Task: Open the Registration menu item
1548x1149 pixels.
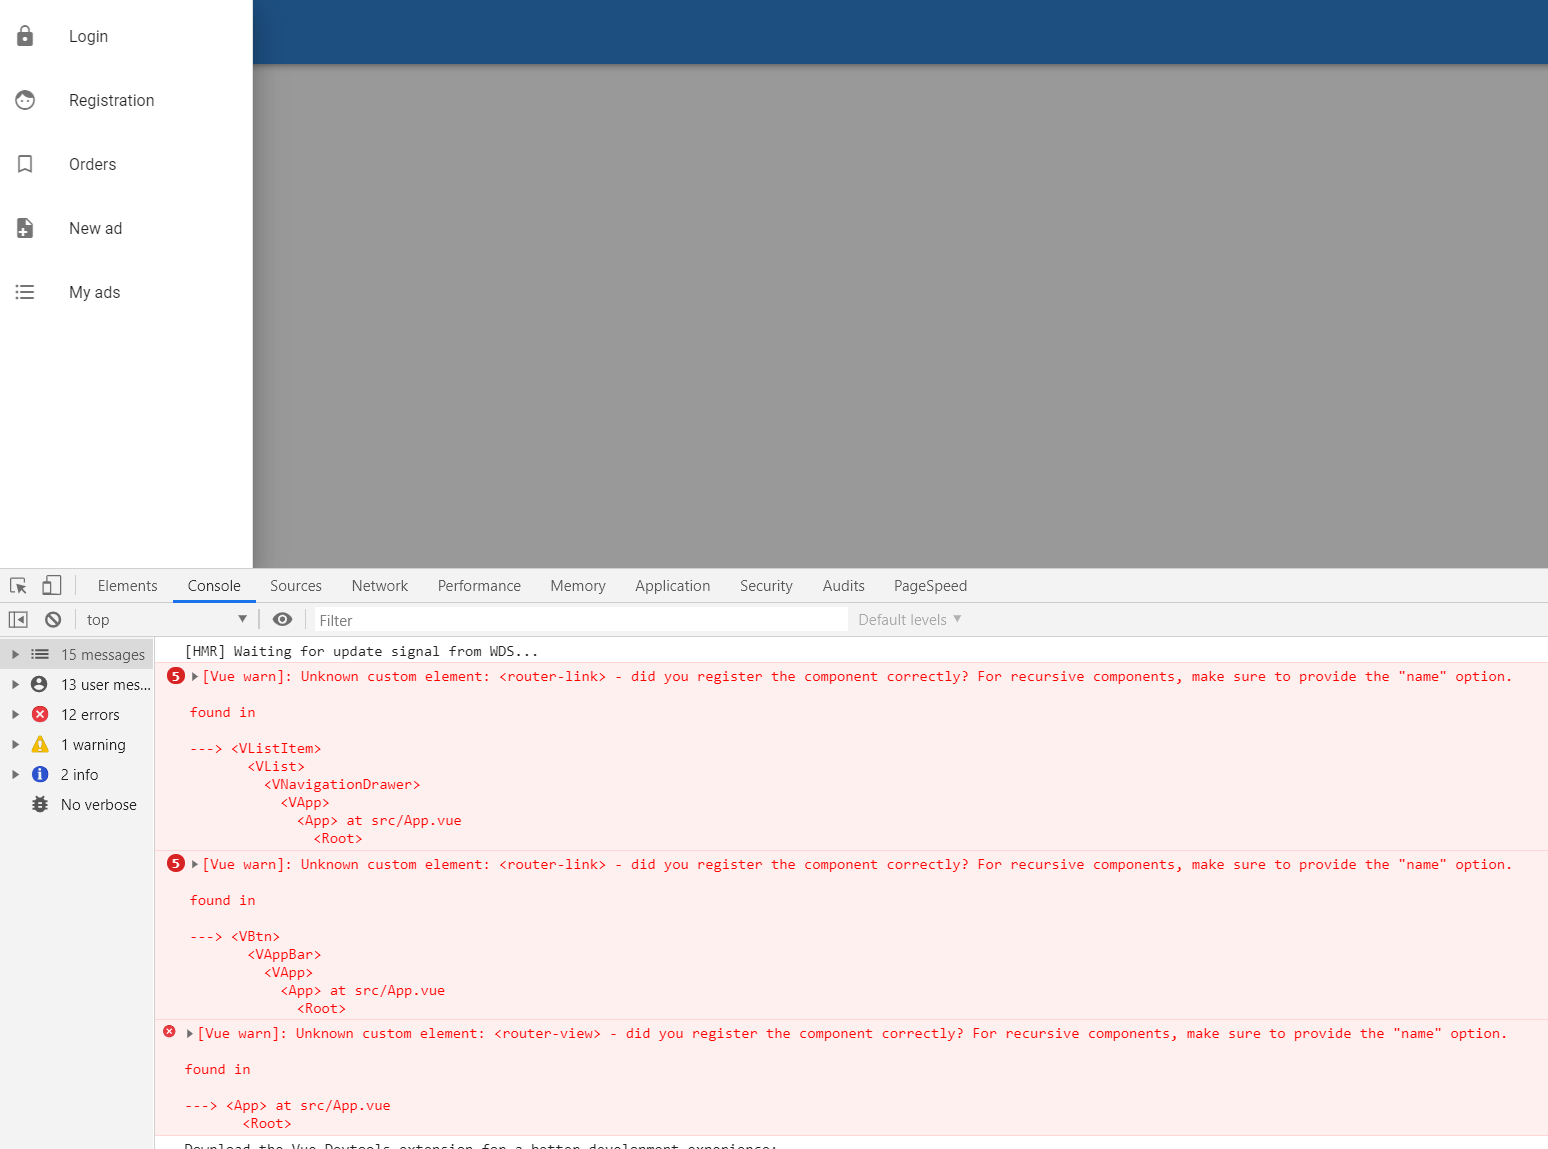Action: pos(126,100)
